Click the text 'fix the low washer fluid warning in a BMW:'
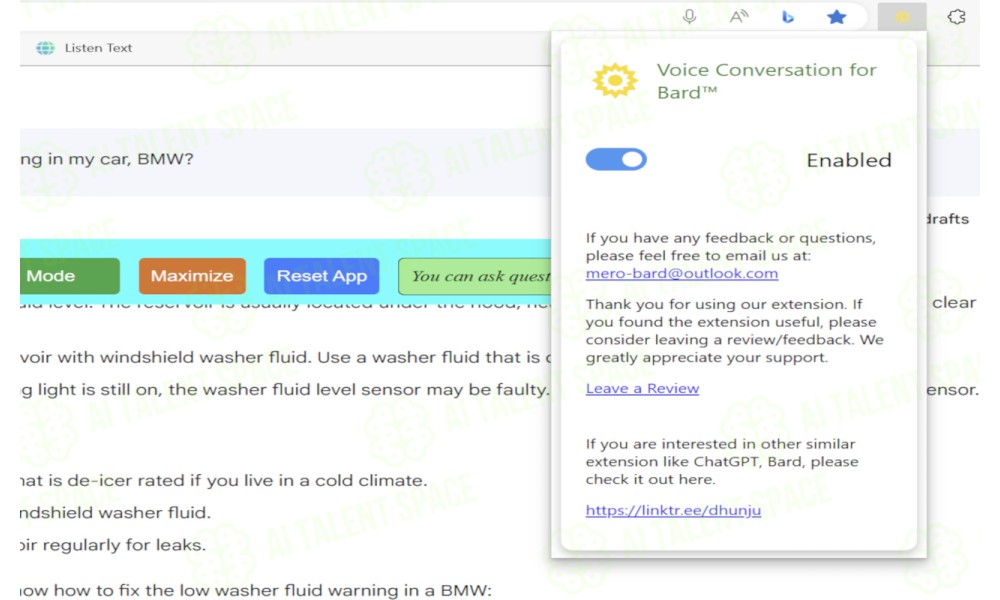Viewport: 1000px width, 600px height. 307,590
